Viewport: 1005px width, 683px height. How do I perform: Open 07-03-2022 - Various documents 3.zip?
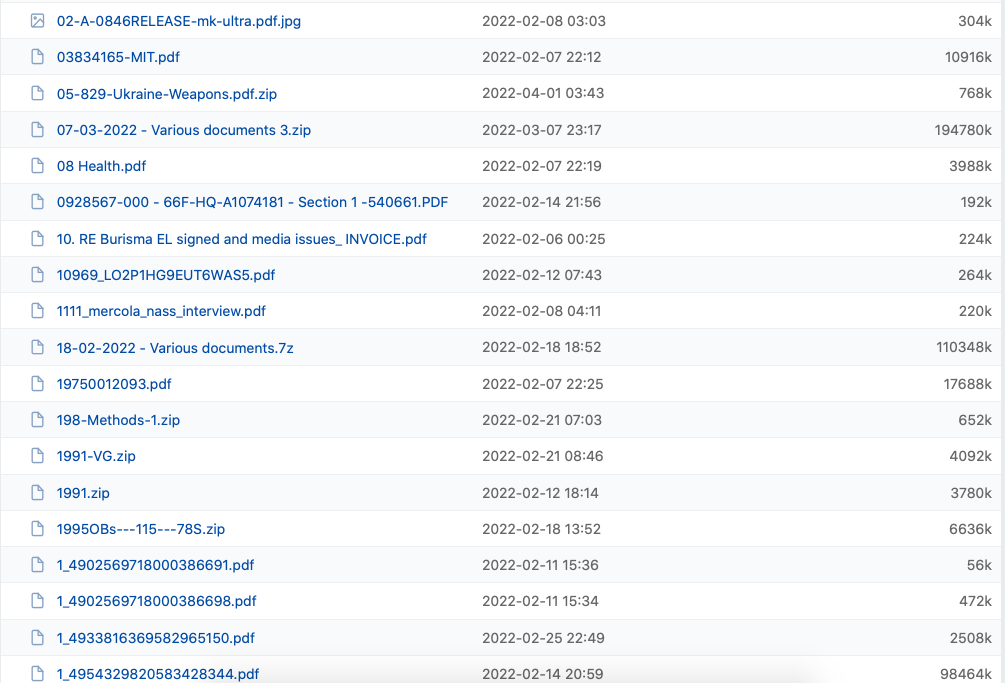184,130
